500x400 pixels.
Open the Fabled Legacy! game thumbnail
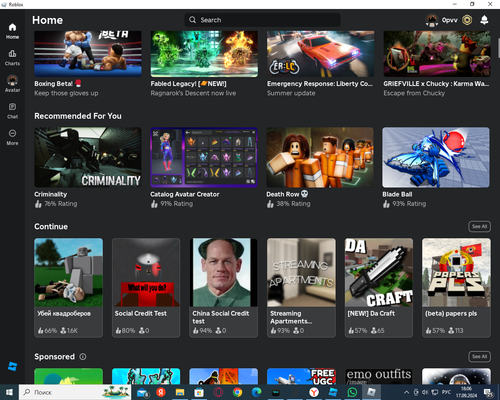(204, 54)
